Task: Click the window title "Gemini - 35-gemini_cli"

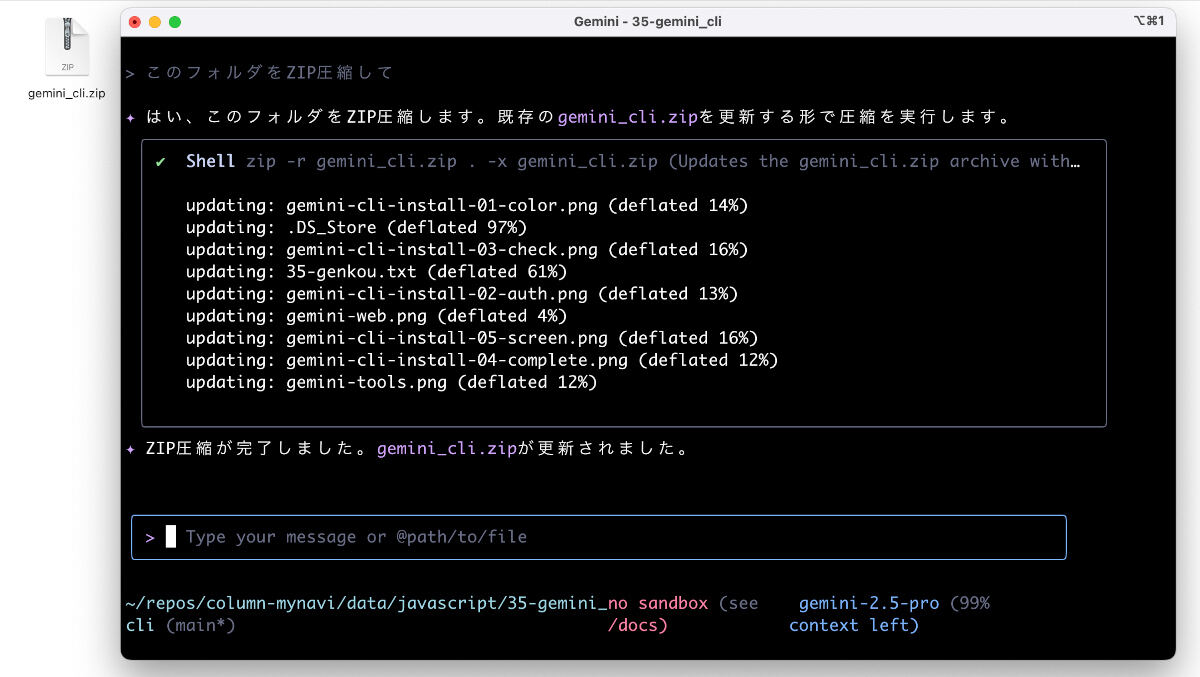Action: (648, 21)
